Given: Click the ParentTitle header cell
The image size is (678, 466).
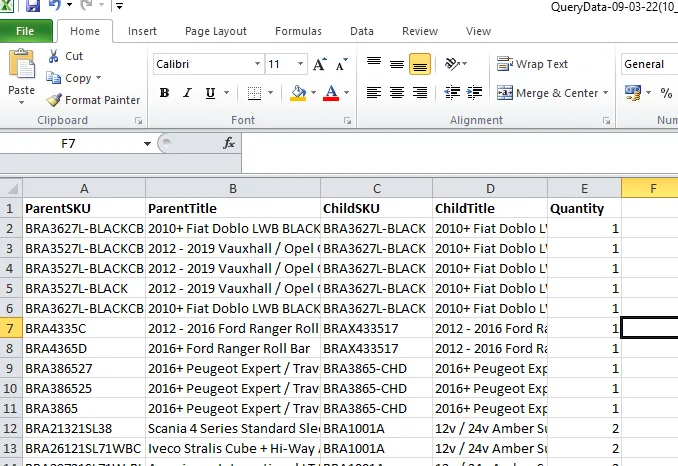Looking at the screenshot, I should (x=233, y=208).
